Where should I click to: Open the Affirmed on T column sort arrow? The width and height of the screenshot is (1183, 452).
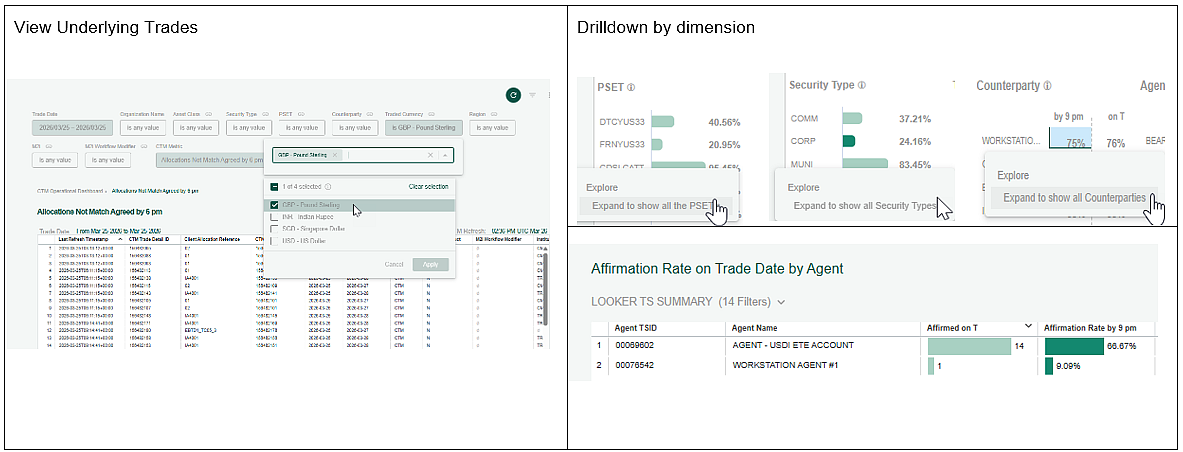click(1029, 327)
